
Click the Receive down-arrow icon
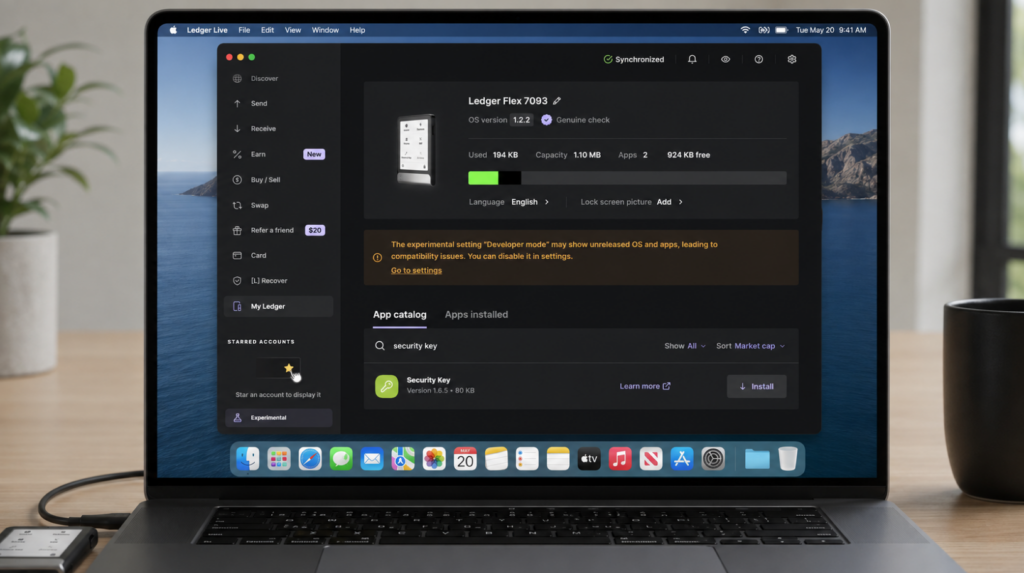tap(237, 129)
